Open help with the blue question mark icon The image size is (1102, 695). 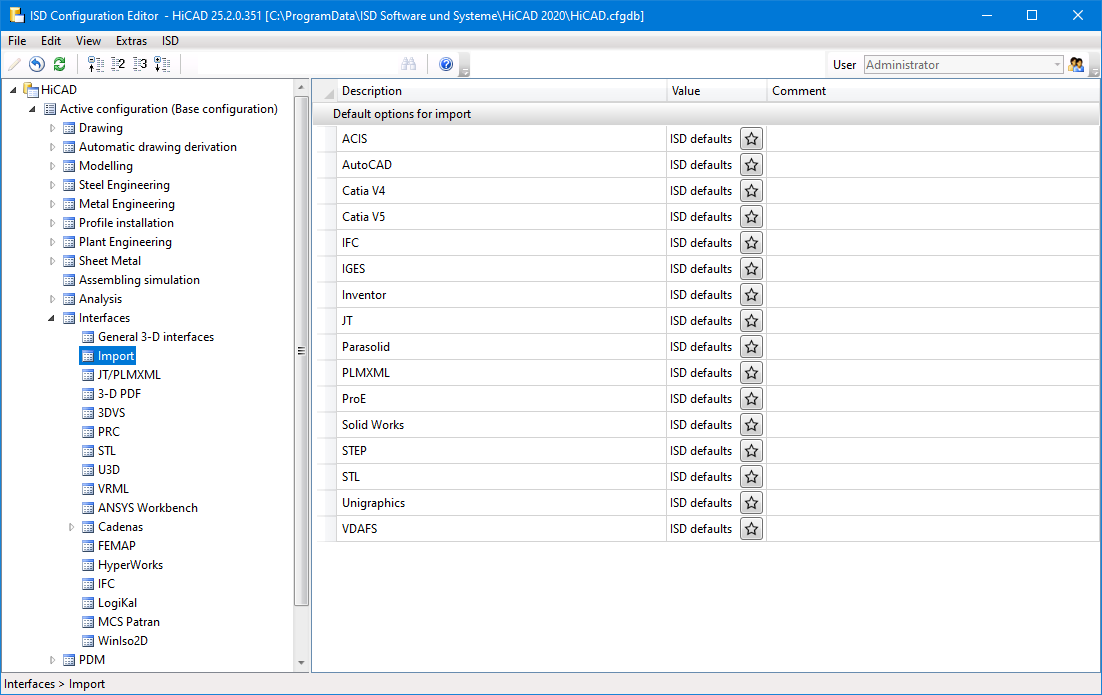pos(446,64)
